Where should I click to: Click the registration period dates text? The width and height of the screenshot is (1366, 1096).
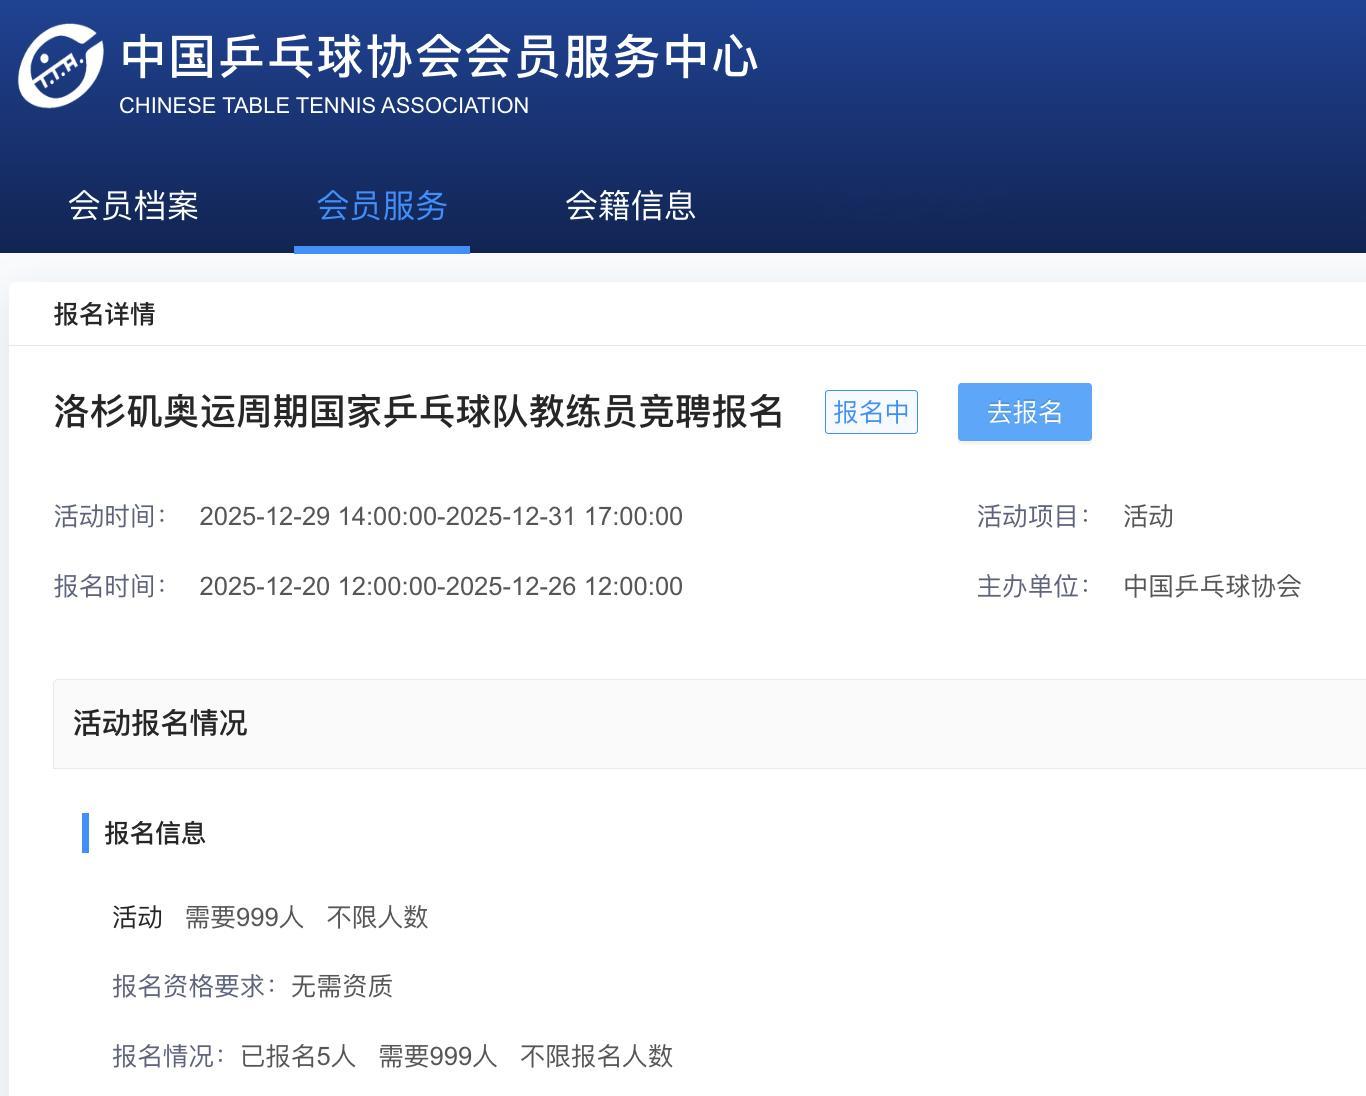441,587
